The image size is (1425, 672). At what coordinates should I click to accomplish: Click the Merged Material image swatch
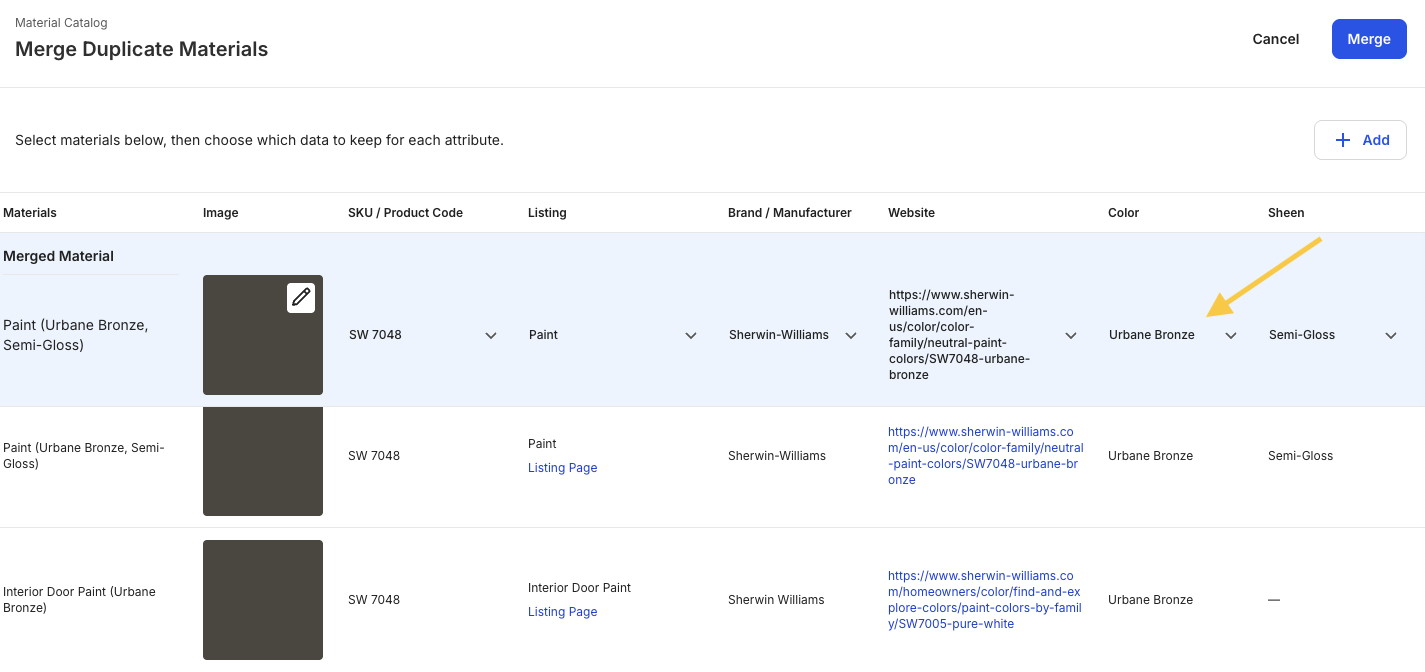pyautogui.click(x=263, y=335)
